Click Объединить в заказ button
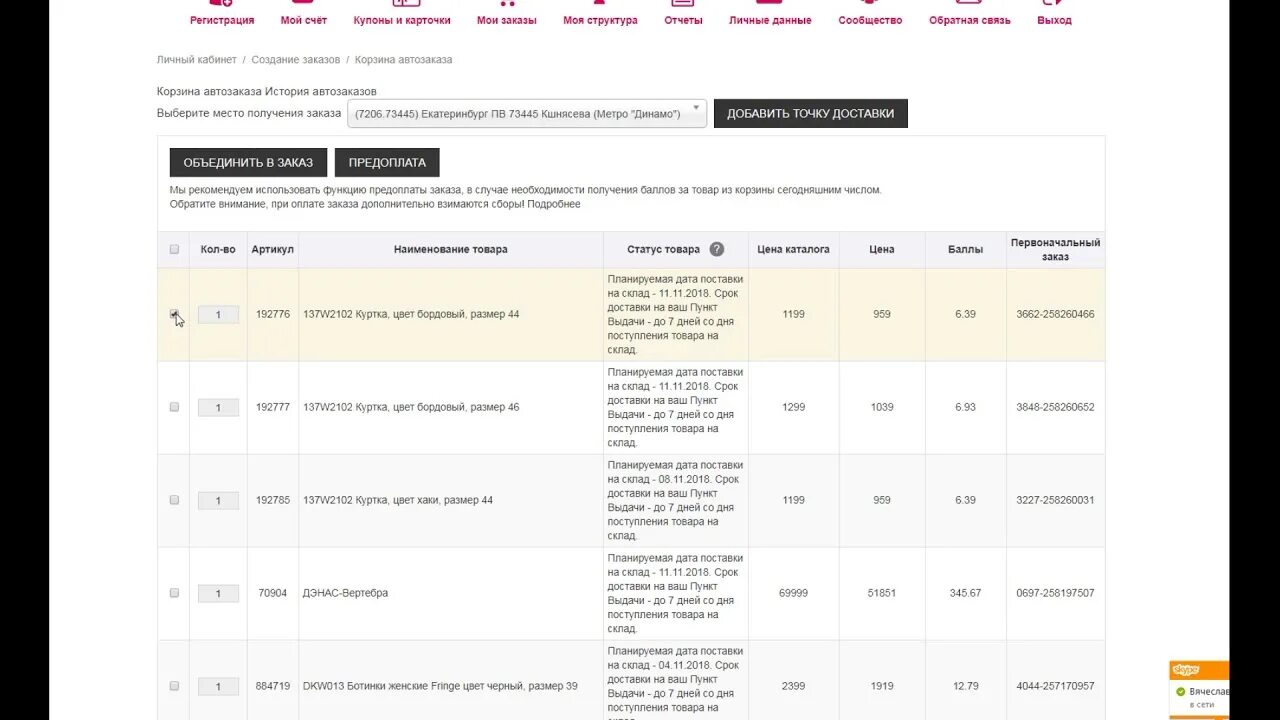The image size is (1280, 720). pos(248,162)
